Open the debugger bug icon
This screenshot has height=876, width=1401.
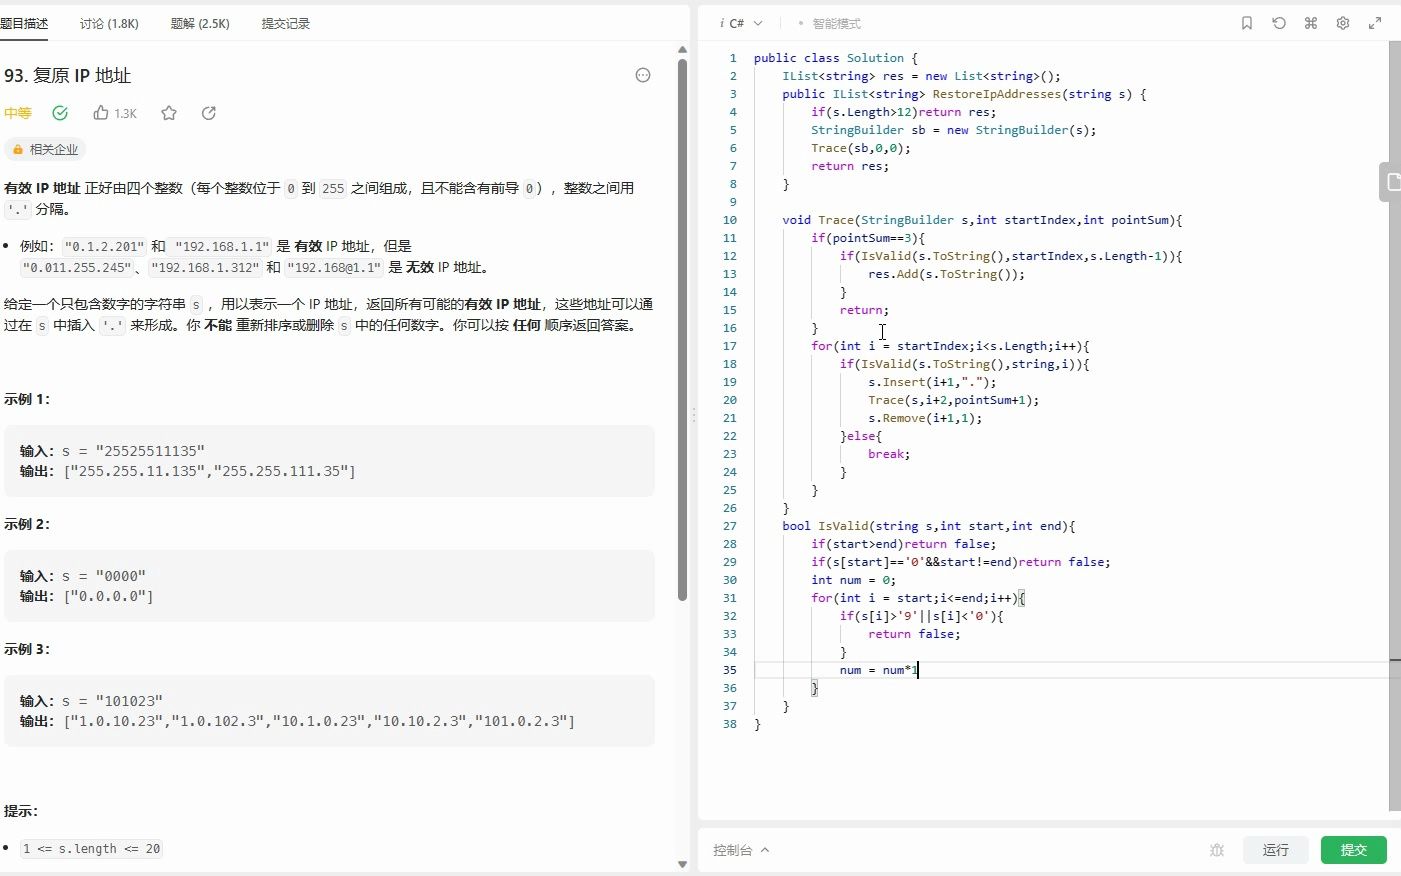pos(1217,849)
